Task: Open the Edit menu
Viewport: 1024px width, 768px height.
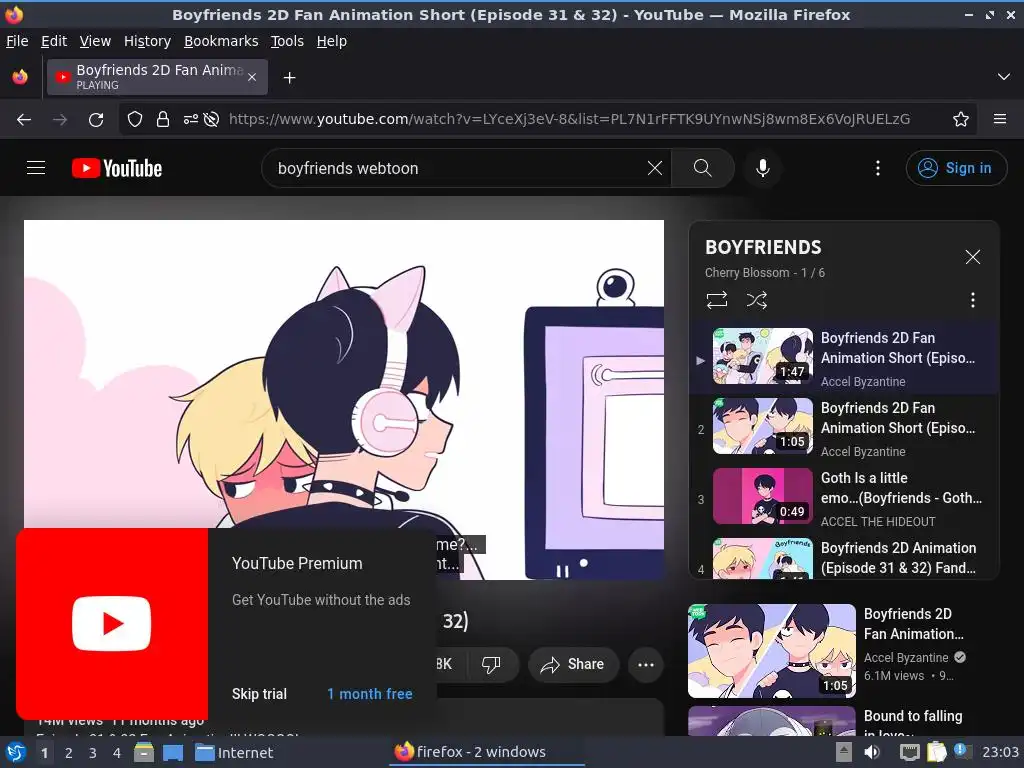Action: pyautogui.click(x=54, y=41)
